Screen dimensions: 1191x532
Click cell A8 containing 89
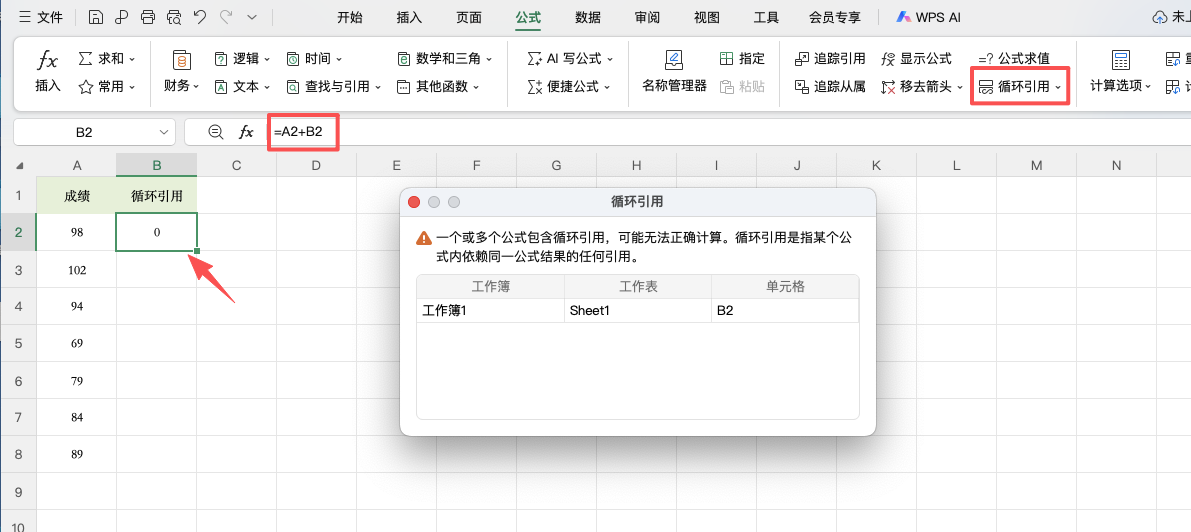77,454
